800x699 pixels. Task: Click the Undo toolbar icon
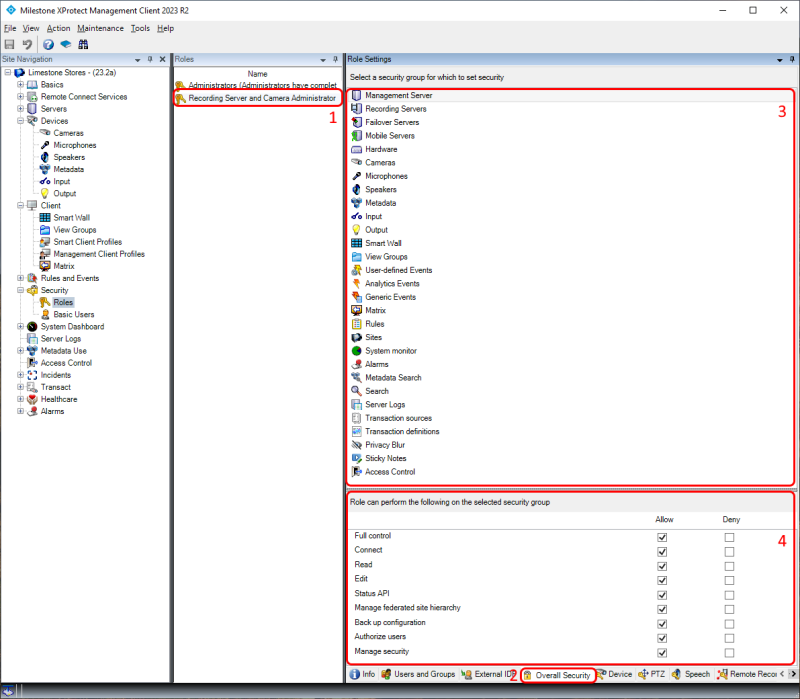pos(27,44)
